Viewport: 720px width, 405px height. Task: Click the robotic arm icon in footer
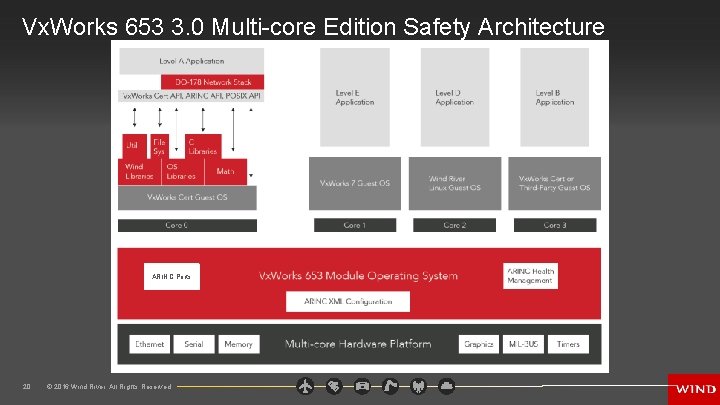[x=390, y=386]
